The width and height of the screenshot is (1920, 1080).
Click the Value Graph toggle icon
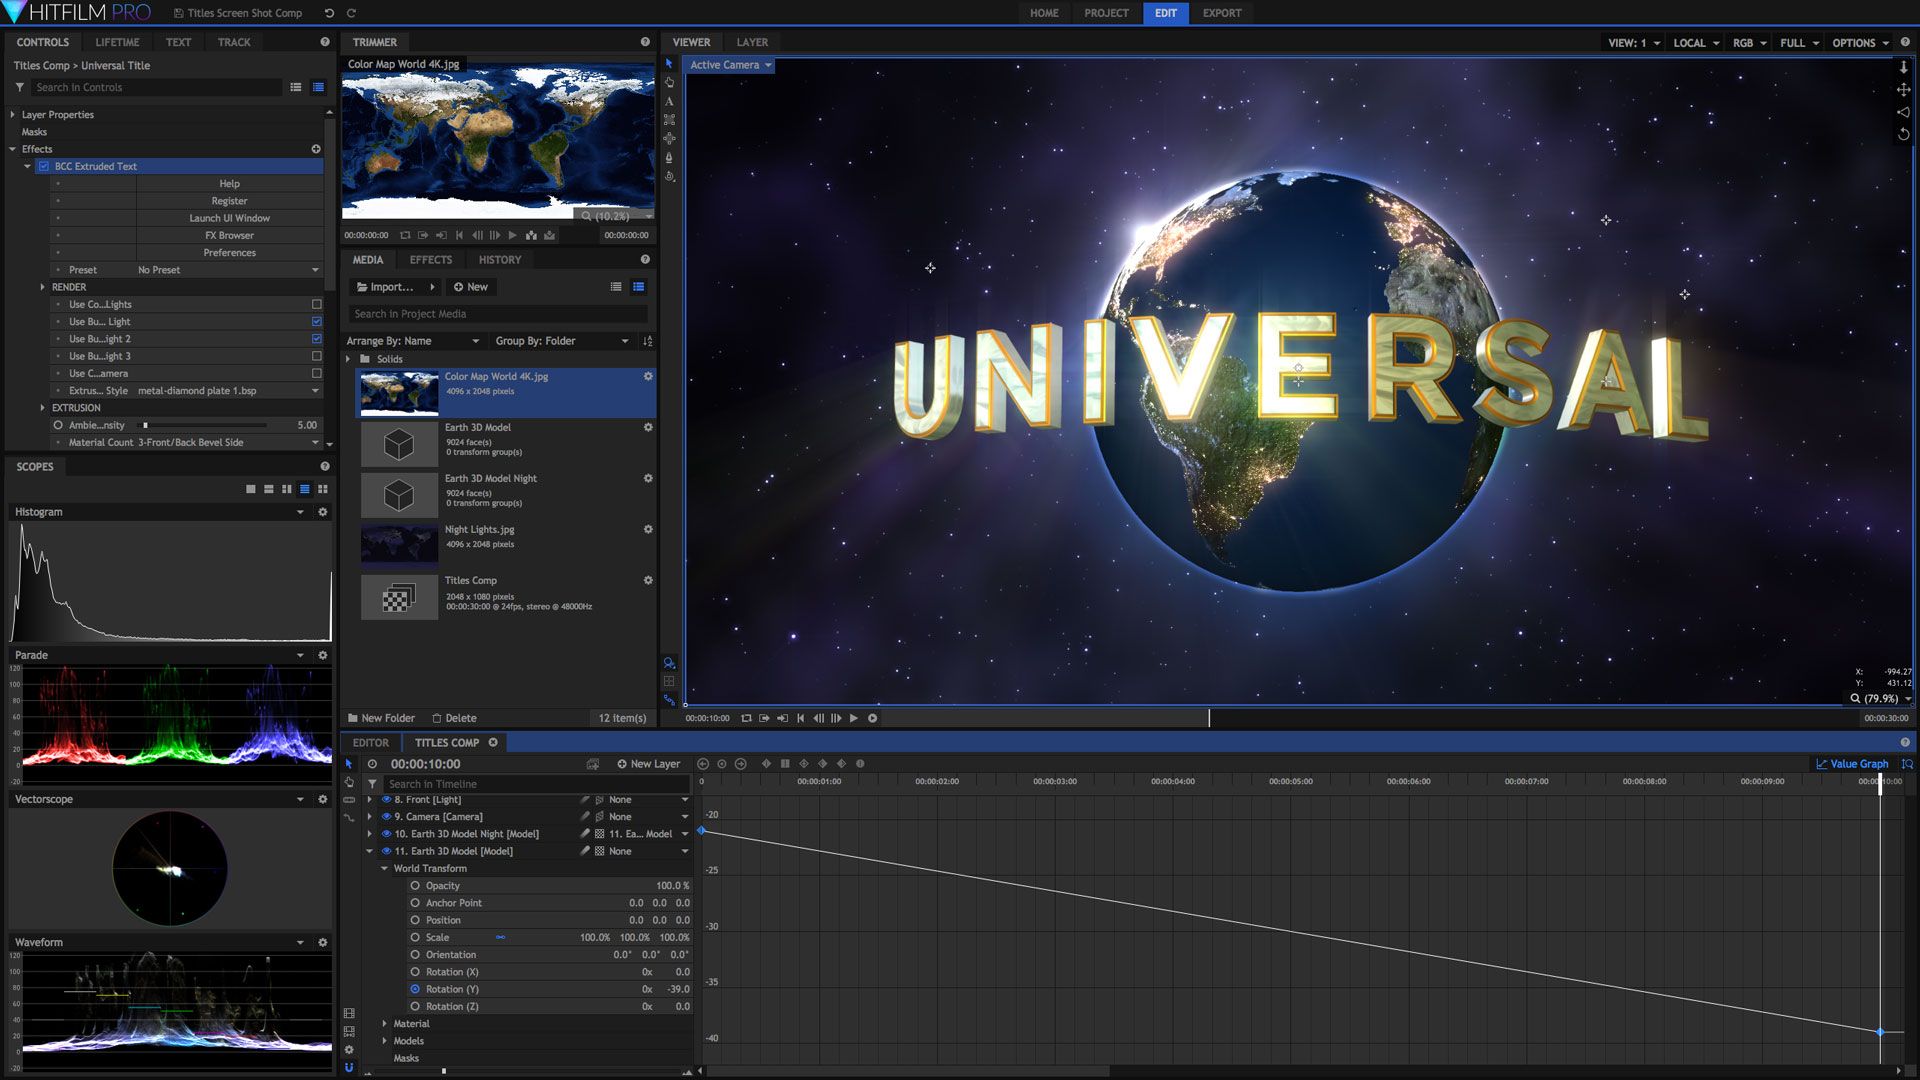1821,764
